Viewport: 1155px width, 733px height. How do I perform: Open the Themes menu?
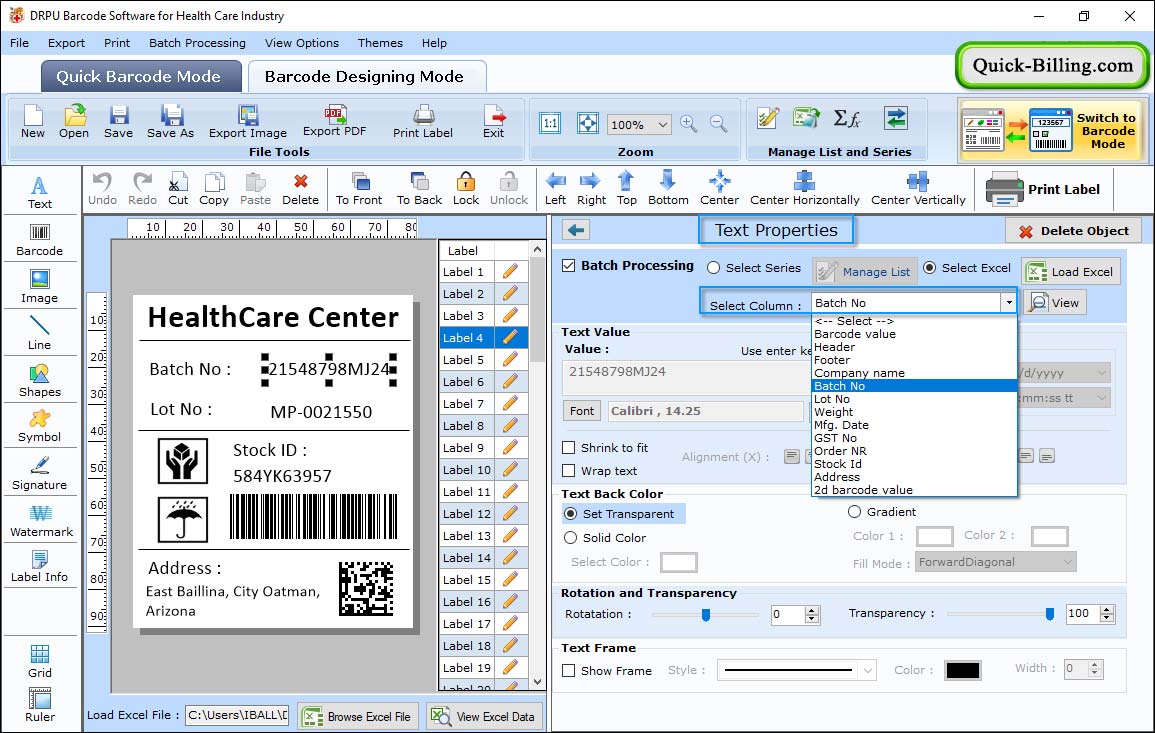click(380, 43)
